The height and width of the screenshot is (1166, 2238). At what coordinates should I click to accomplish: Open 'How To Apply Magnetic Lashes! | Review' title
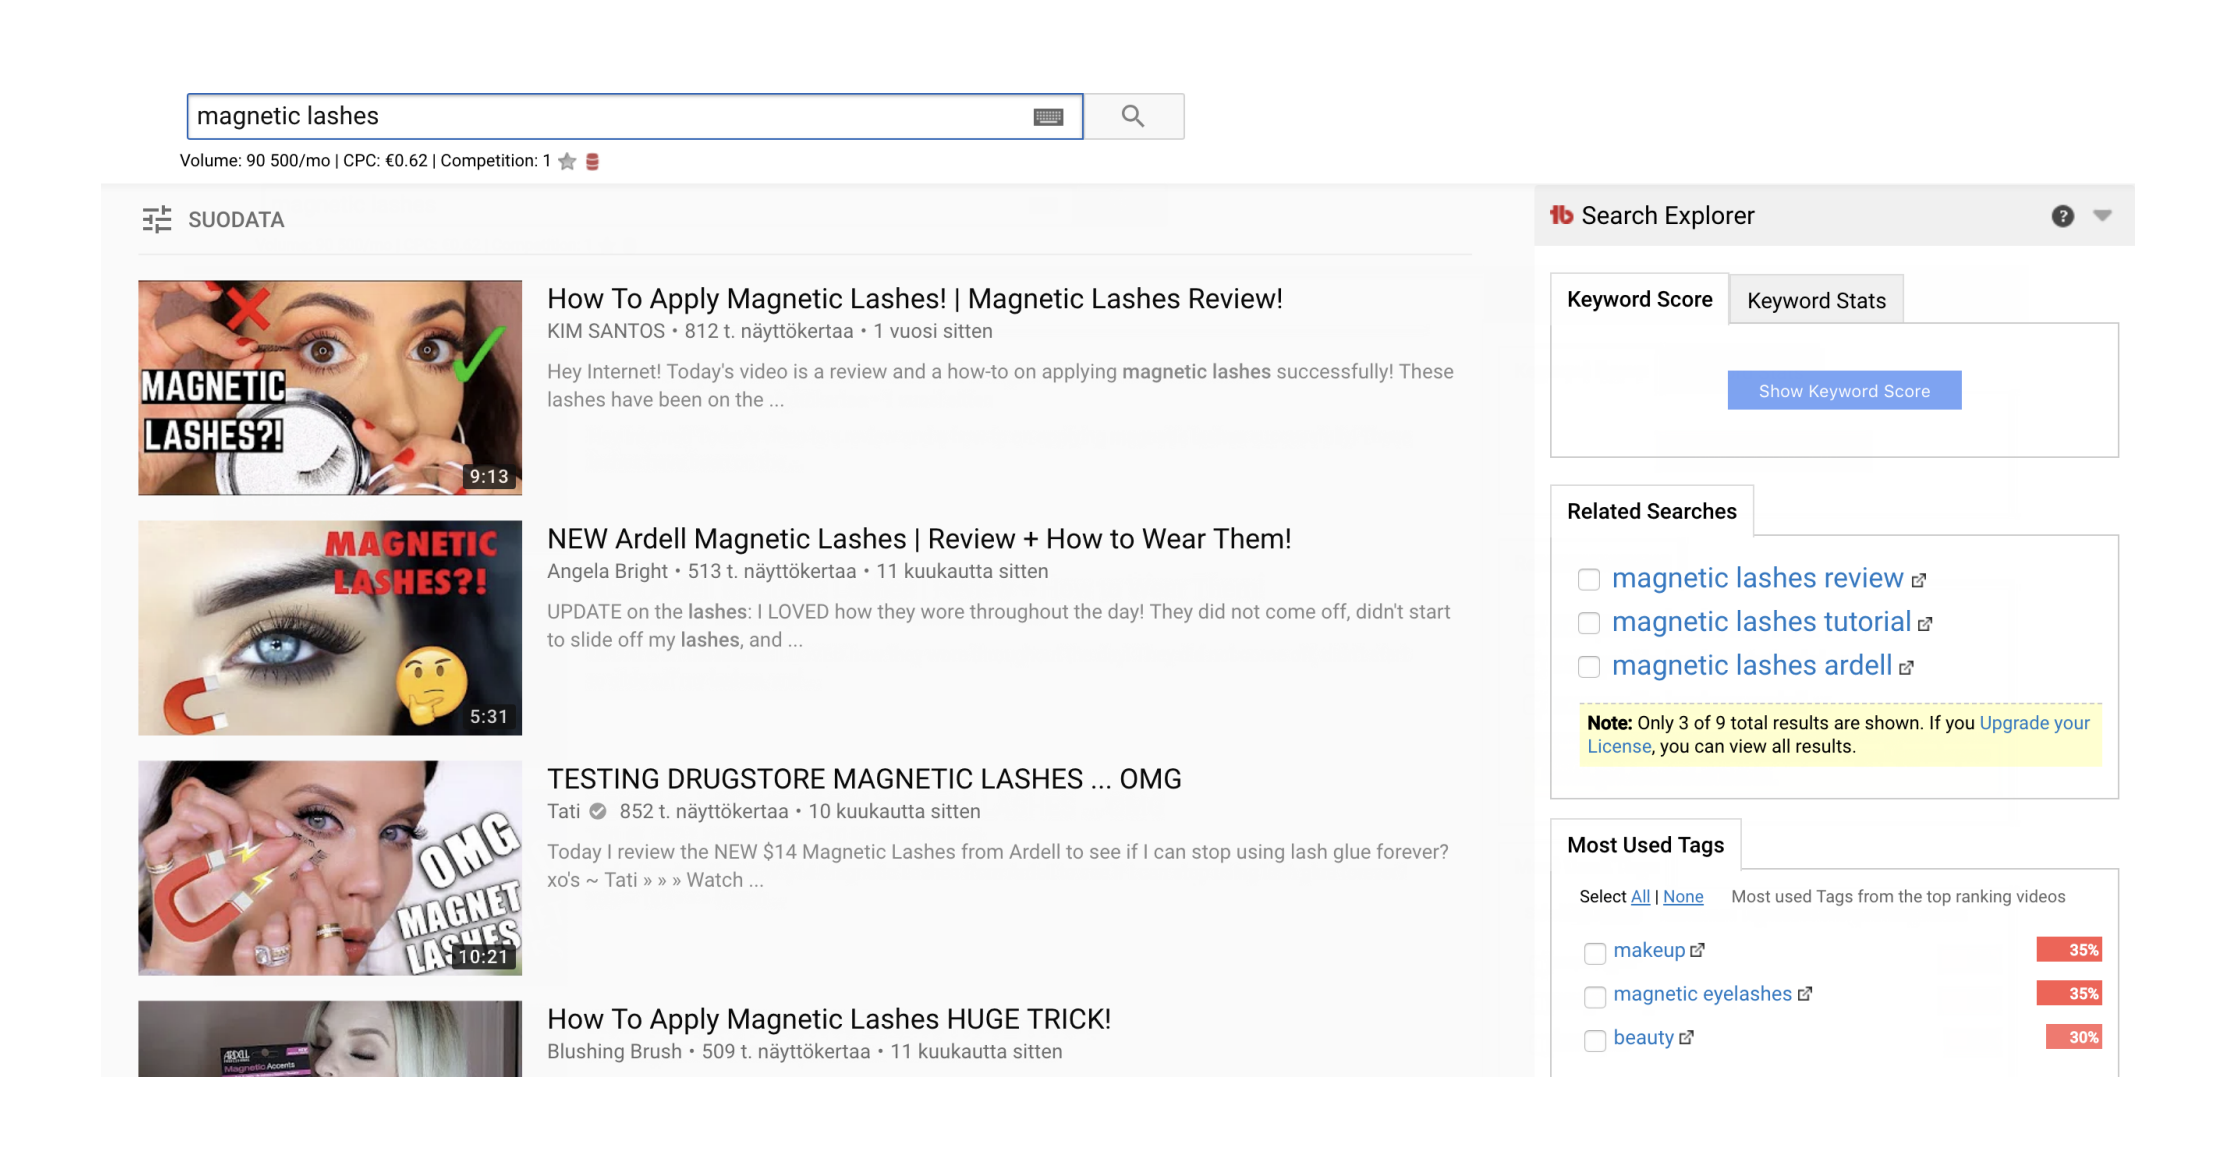(915, 299)
